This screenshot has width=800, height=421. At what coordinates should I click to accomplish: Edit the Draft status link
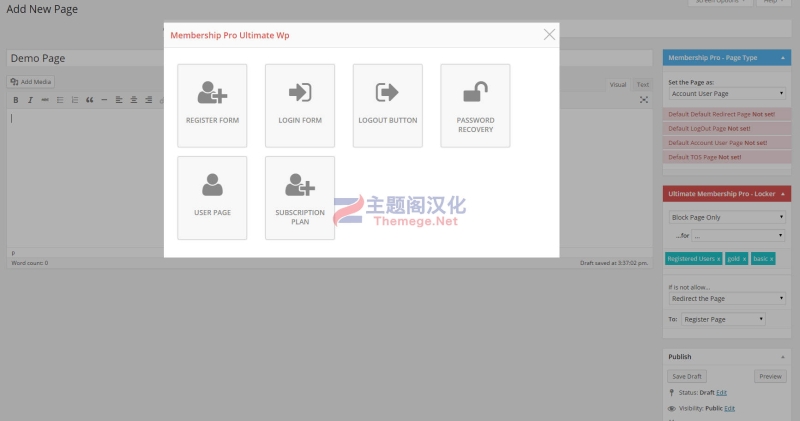(721, 392)
